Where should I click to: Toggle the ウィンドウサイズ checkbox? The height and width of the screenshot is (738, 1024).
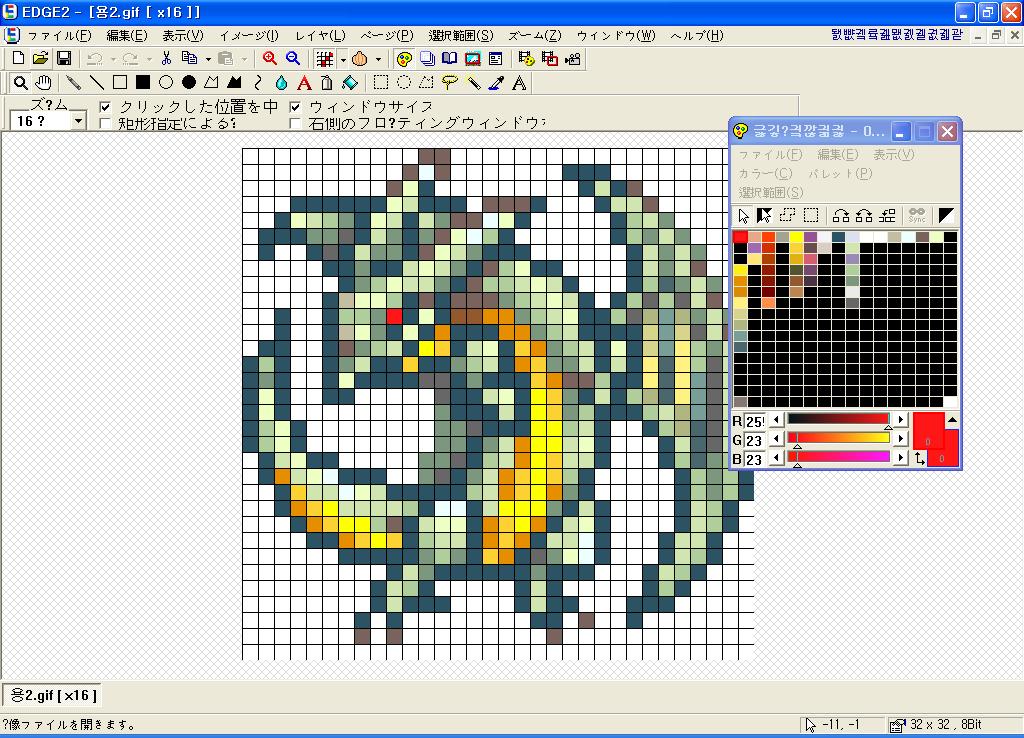pos(295,106)
